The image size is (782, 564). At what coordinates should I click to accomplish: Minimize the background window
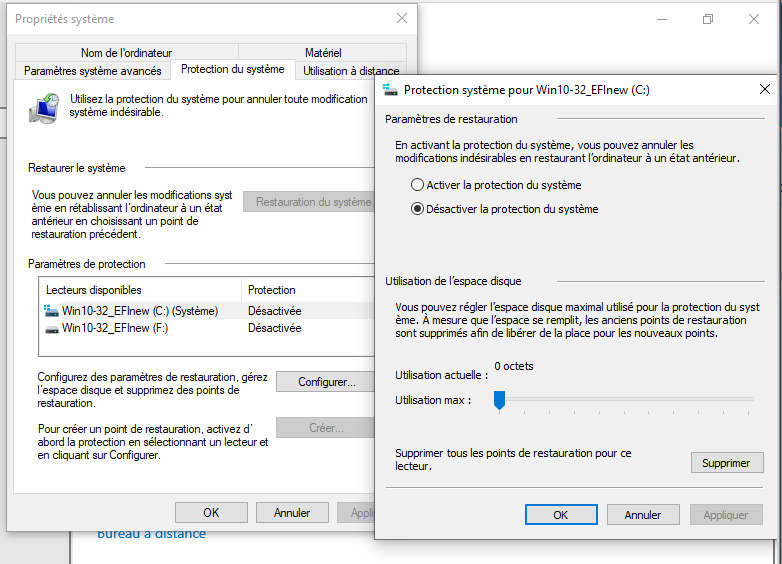662,19
